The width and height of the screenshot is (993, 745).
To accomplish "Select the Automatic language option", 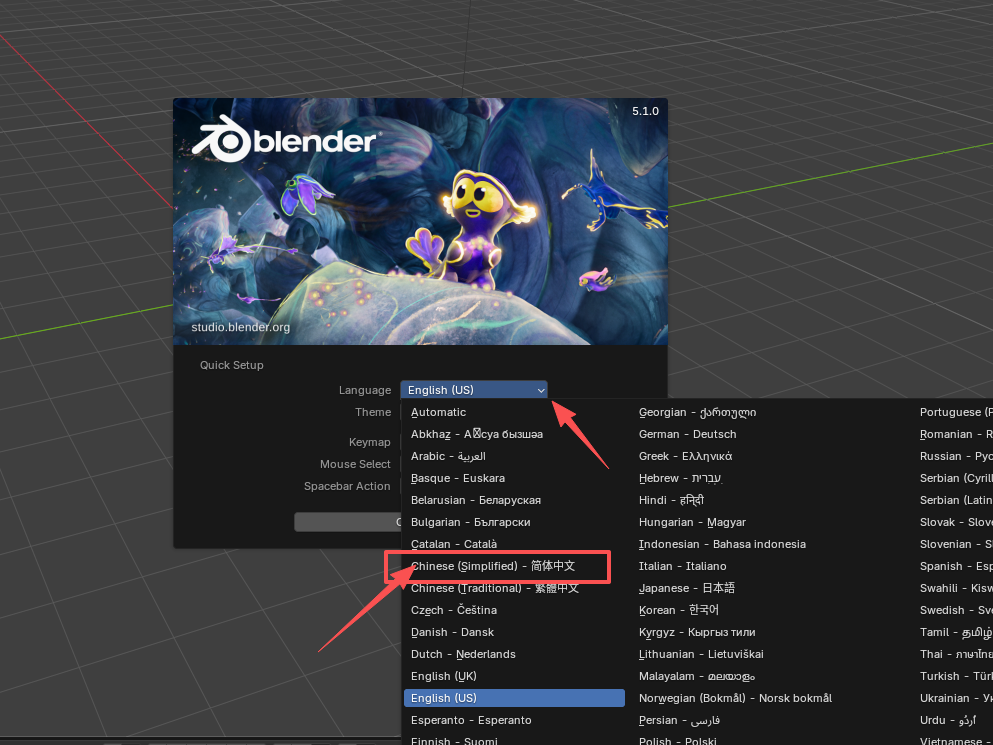I will (438, 412).
